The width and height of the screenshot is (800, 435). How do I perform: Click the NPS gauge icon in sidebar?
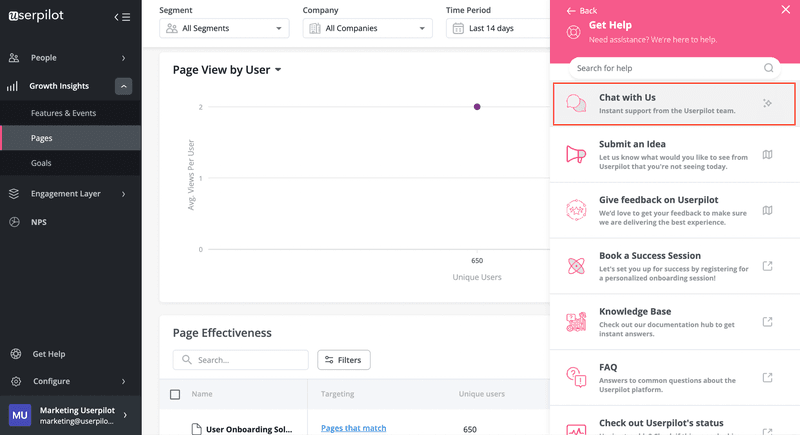14,222
